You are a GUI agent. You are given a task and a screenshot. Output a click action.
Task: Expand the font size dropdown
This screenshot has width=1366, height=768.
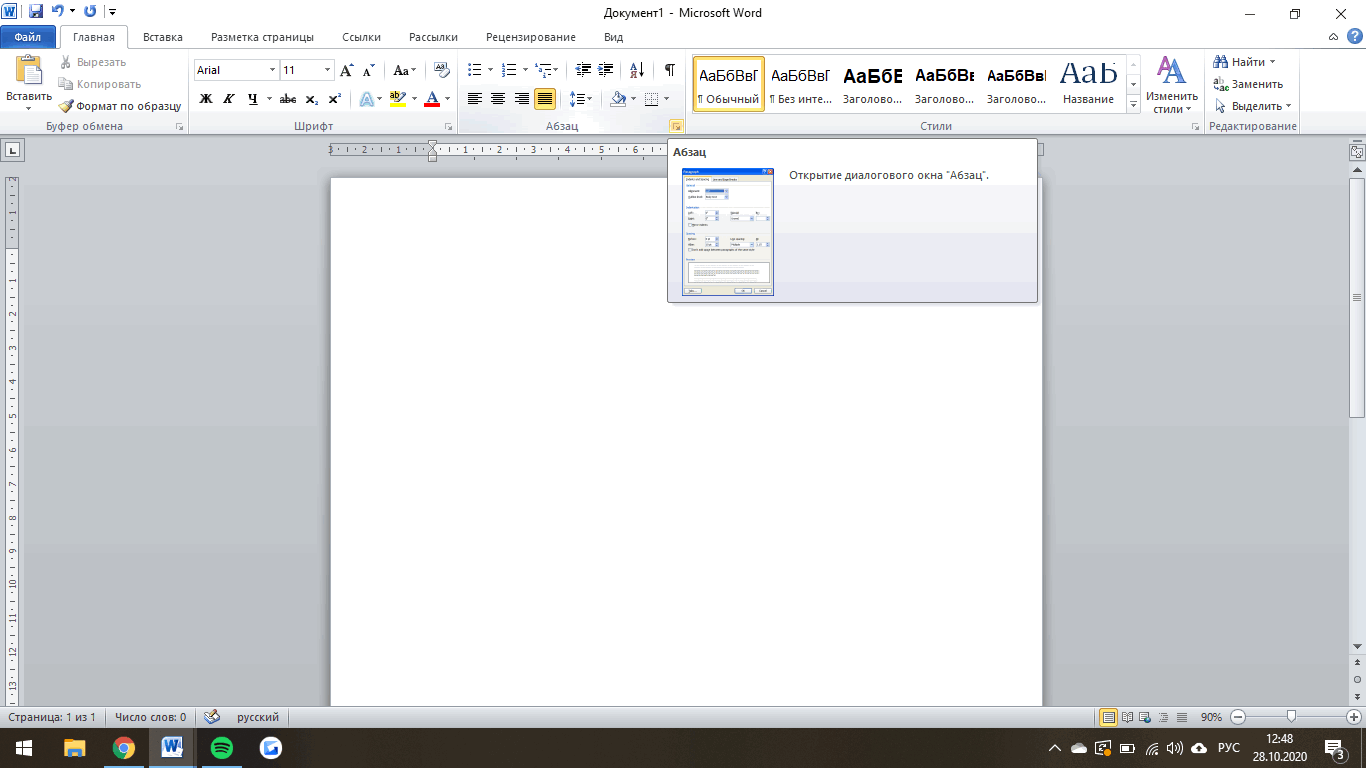coord(327,70)
